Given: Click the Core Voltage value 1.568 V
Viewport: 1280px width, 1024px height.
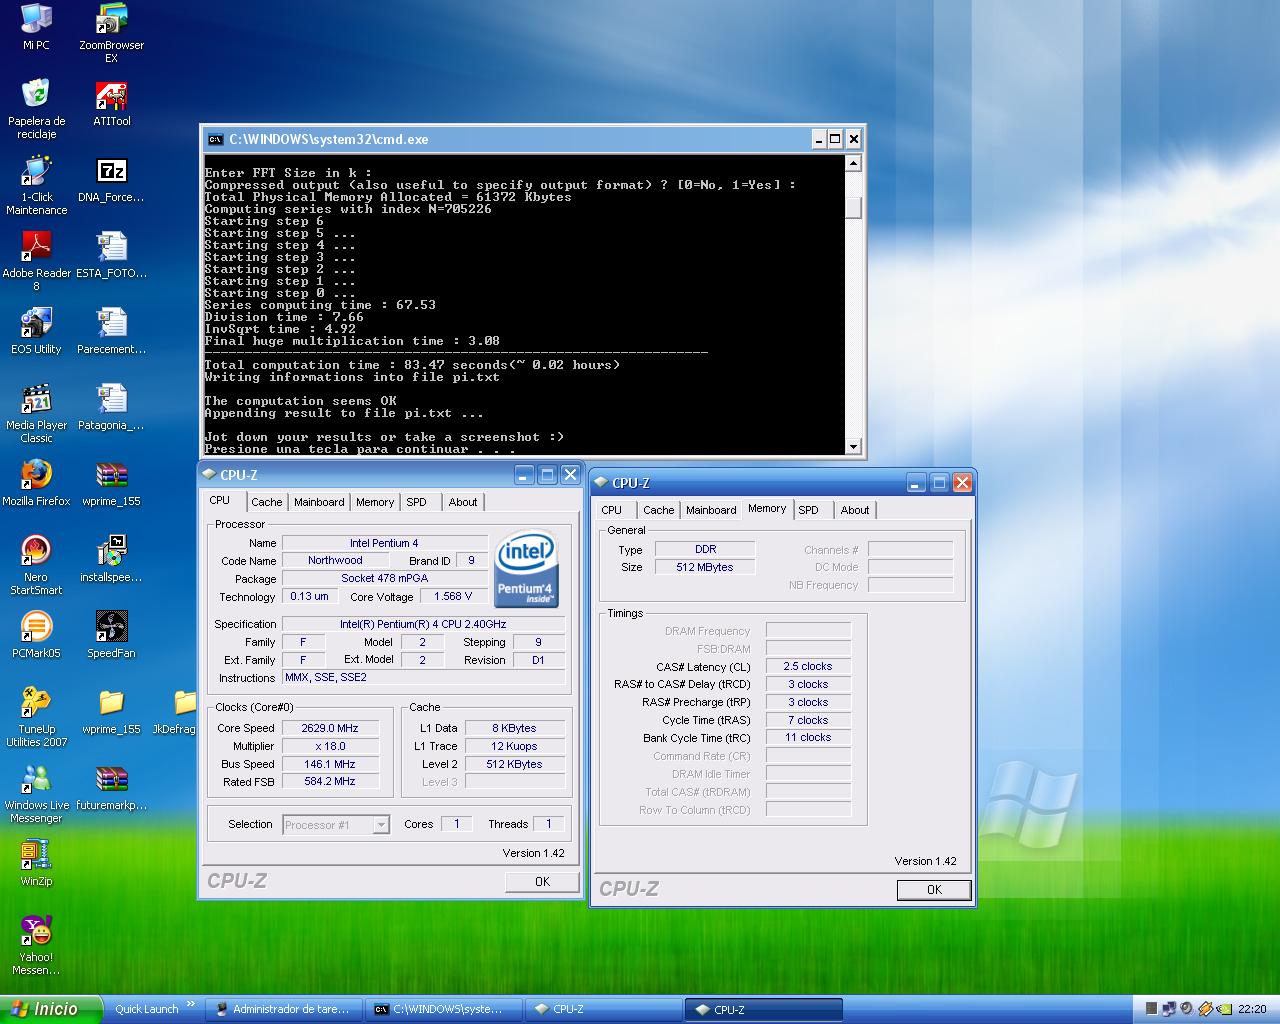Looking at the screenshot, I should click(x=454, y=596).
